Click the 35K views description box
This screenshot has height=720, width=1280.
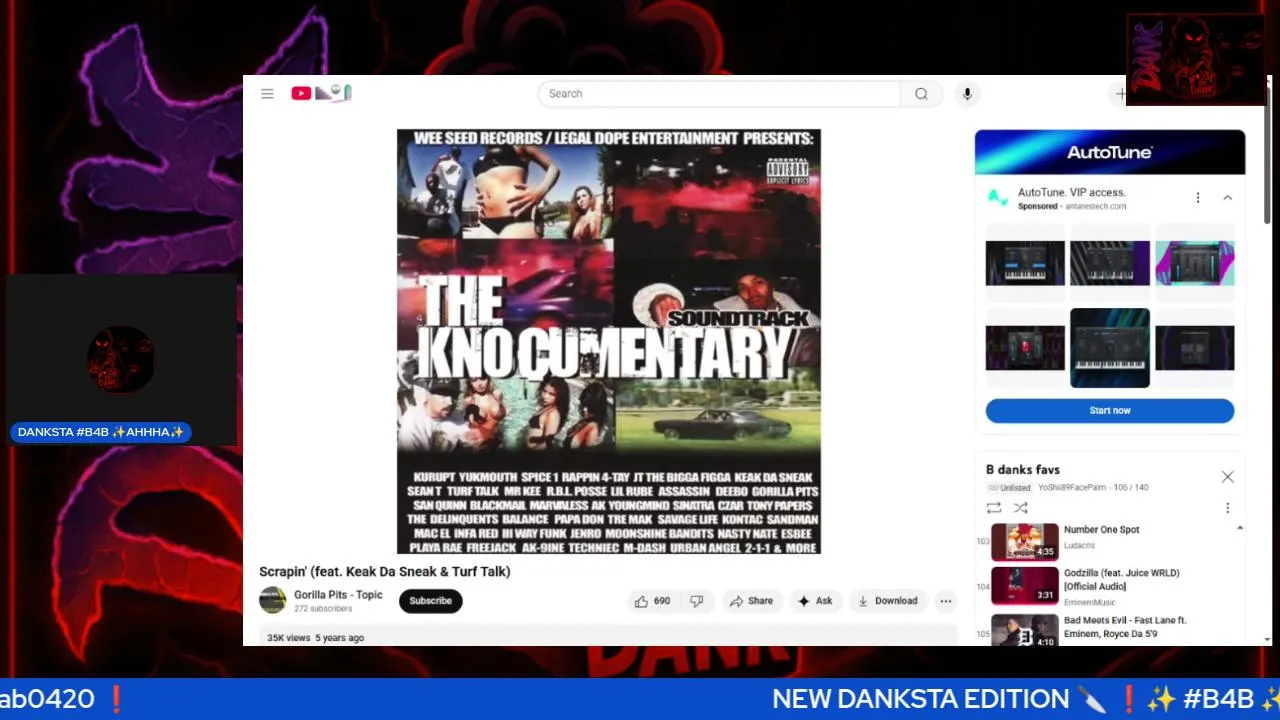[x=609, y=636]
